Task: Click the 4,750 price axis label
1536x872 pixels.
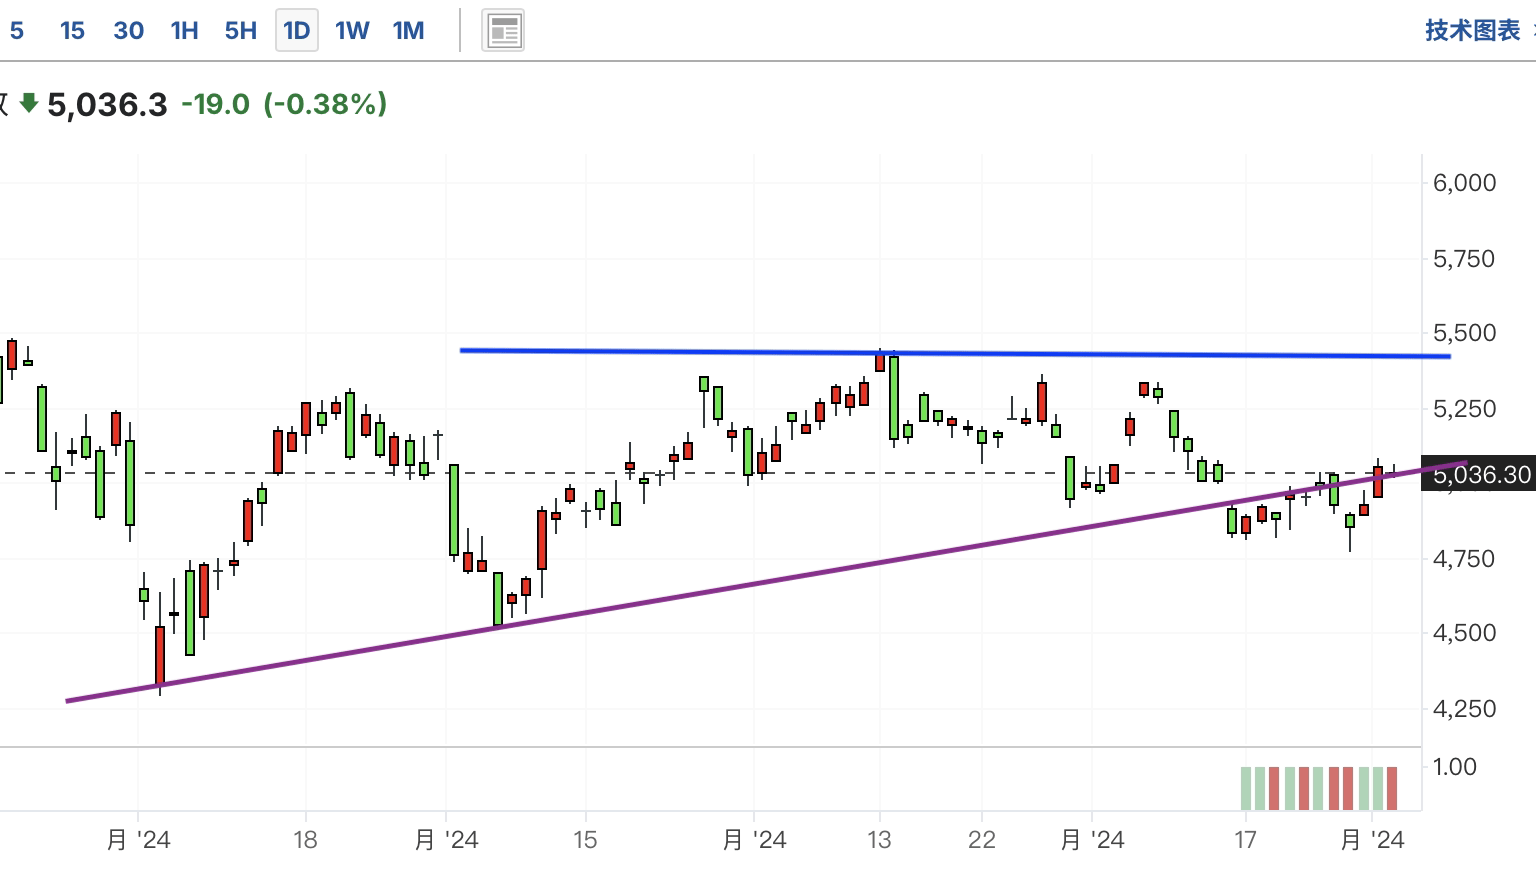Action: pyautogui.click(x=1464, y=559)
